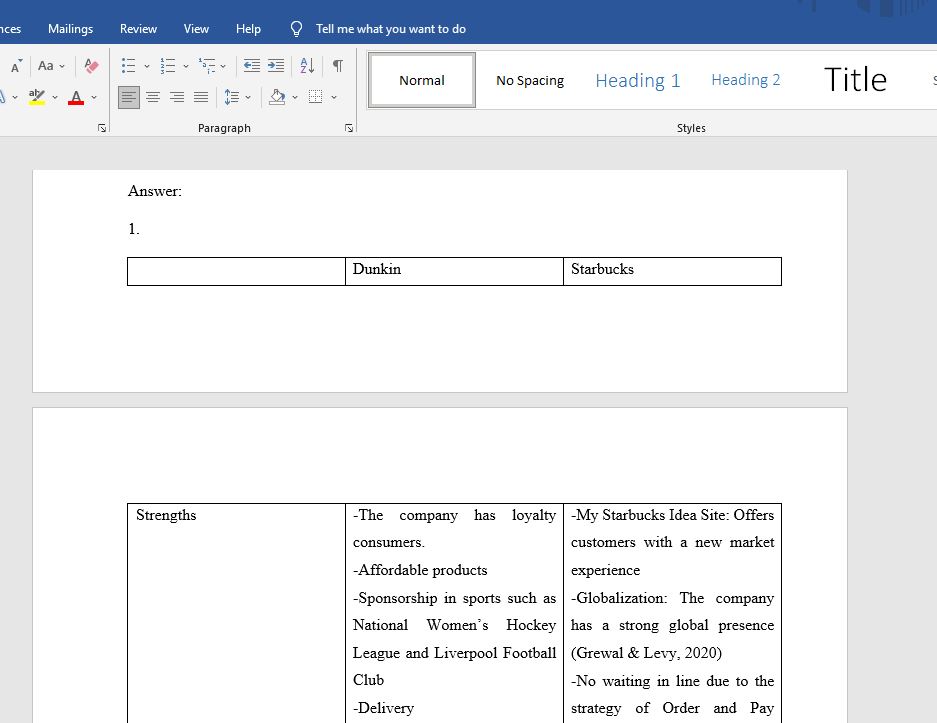Apply shading with paint bucket icon
Screen dimensions: 937x723
pyautogui.click(x=277, y=97)
